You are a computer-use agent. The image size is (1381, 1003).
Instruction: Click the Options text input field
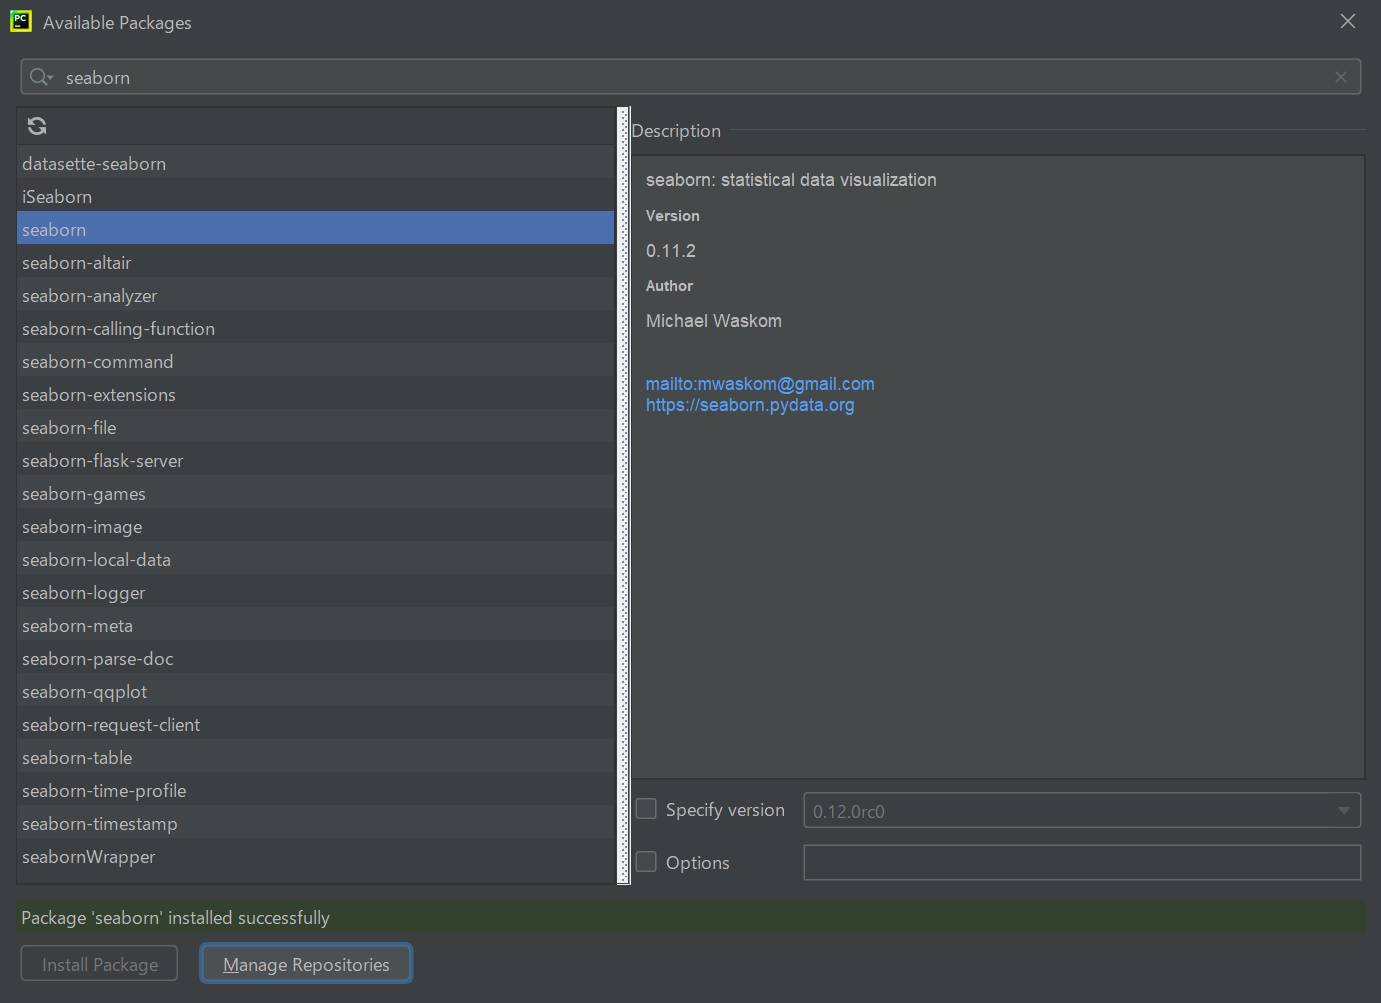coord(1082,862)
